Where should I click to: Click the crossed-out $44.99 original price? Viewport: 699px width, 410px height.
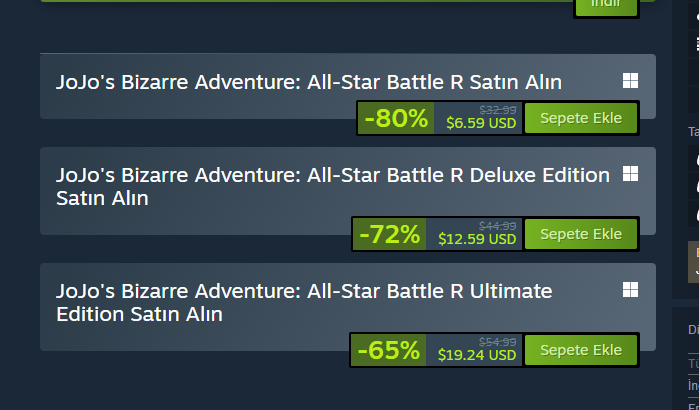point(498,225)
